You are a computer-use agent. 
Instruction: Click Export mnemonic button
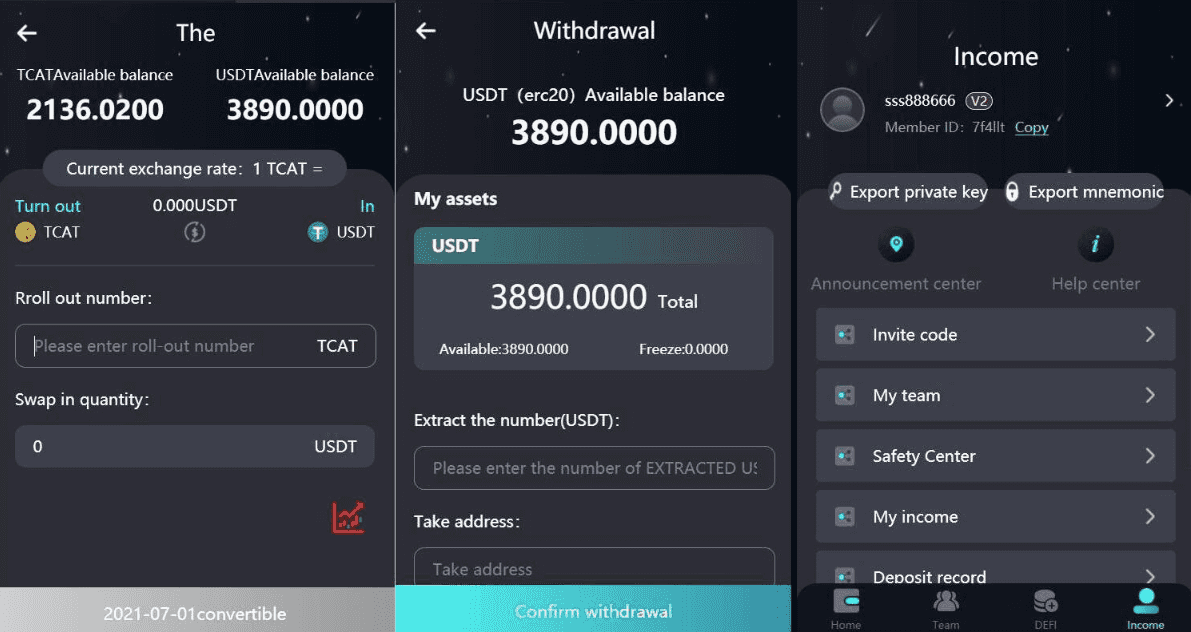pos(1085,191)
